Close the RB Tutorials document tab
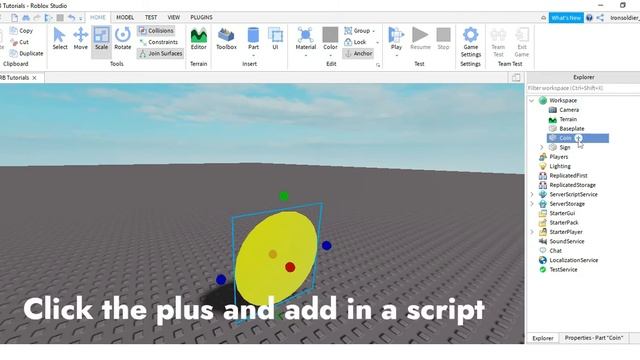Screen dimensions: 640x360 point(34,78)
